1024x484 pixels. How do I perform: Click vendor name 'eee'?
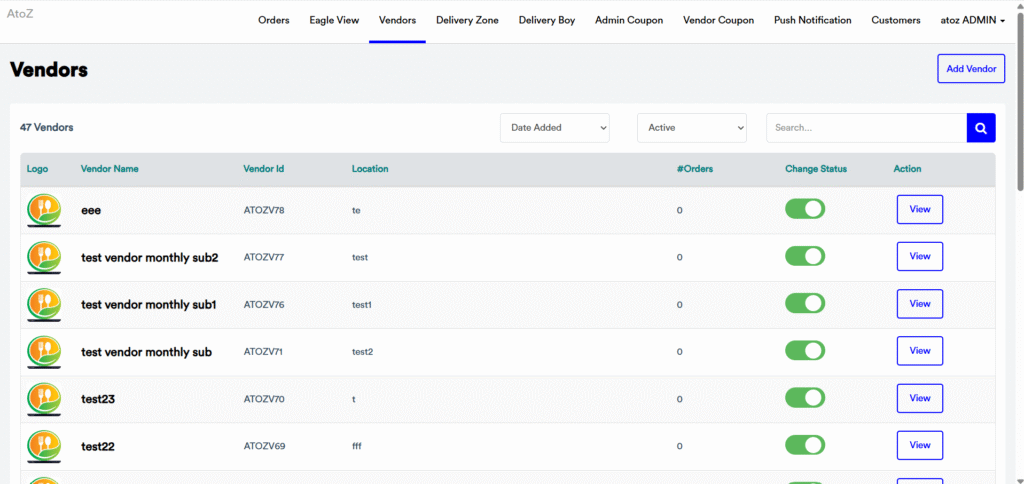coord(91,210)
